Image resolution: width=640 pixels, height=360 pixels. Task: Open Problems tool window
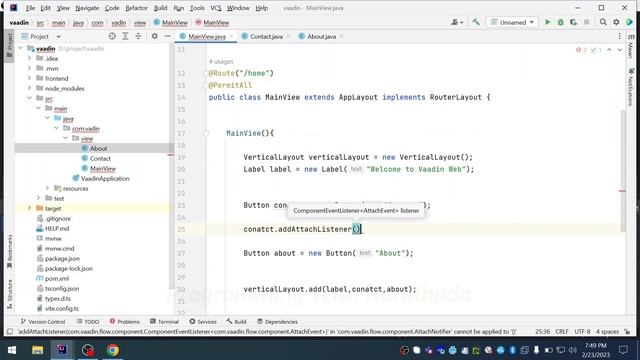124,322
